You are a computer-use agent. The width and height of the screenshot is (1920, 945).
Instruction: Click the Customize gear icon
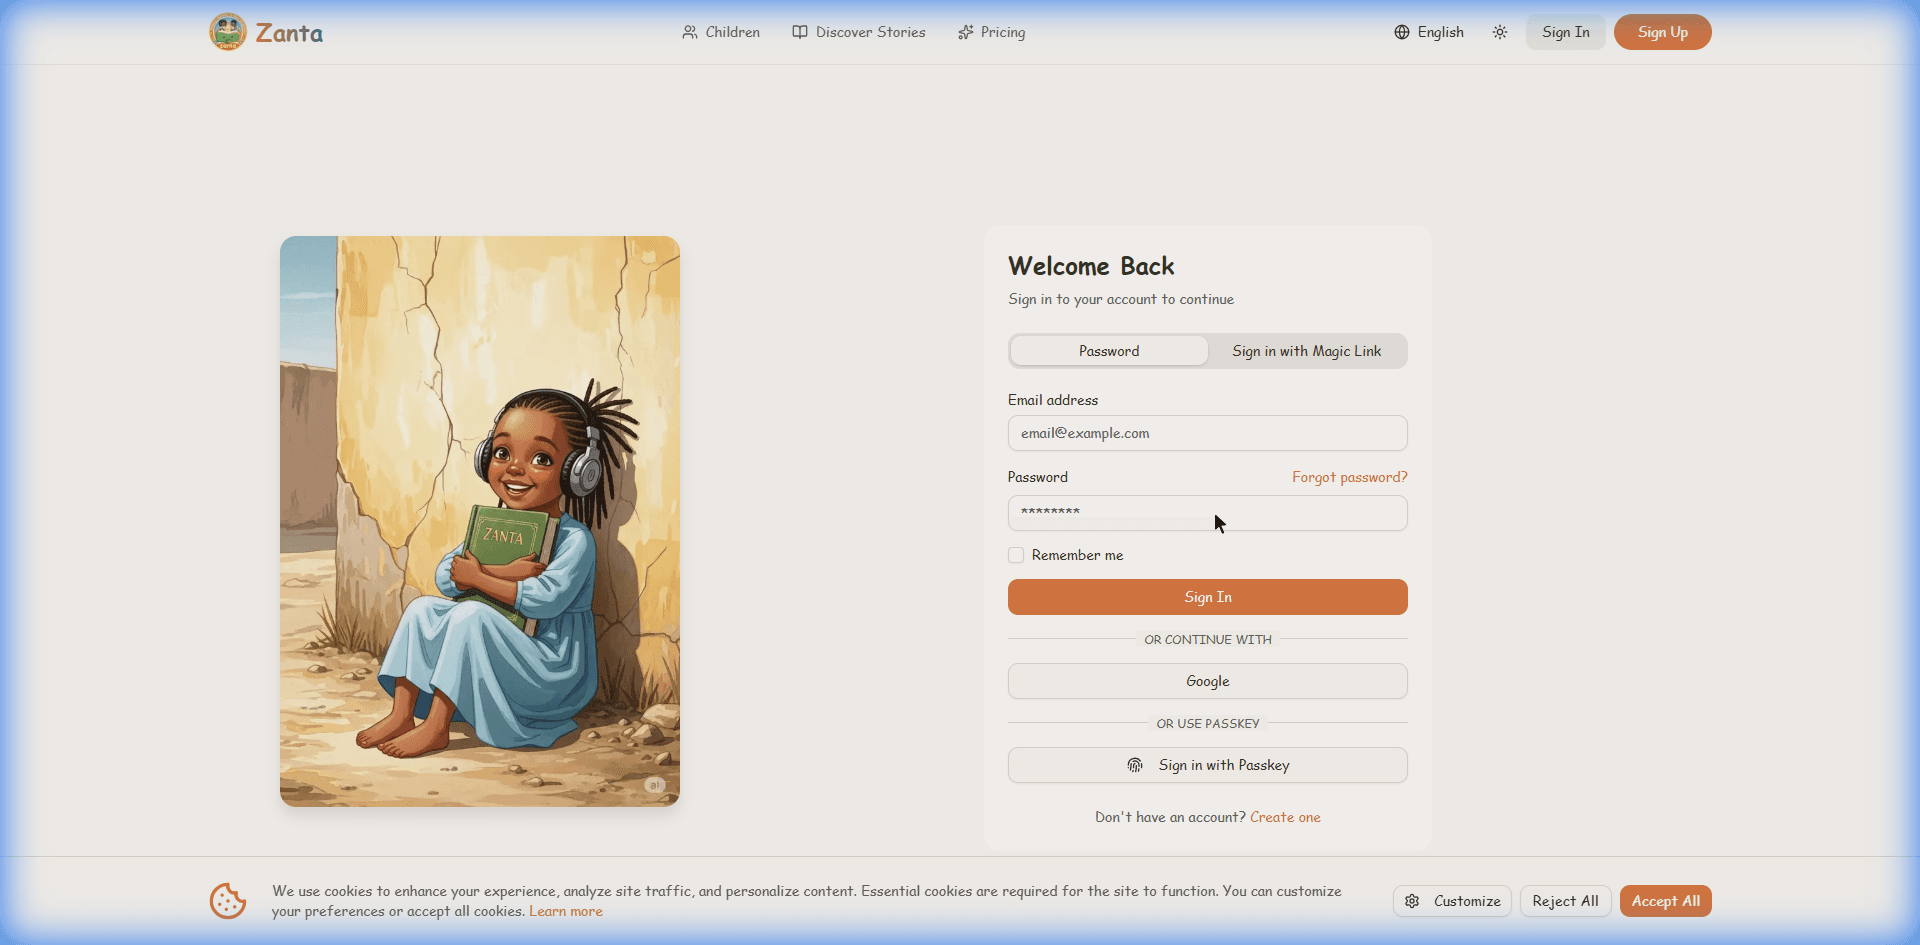click(x=1412, y=901)
